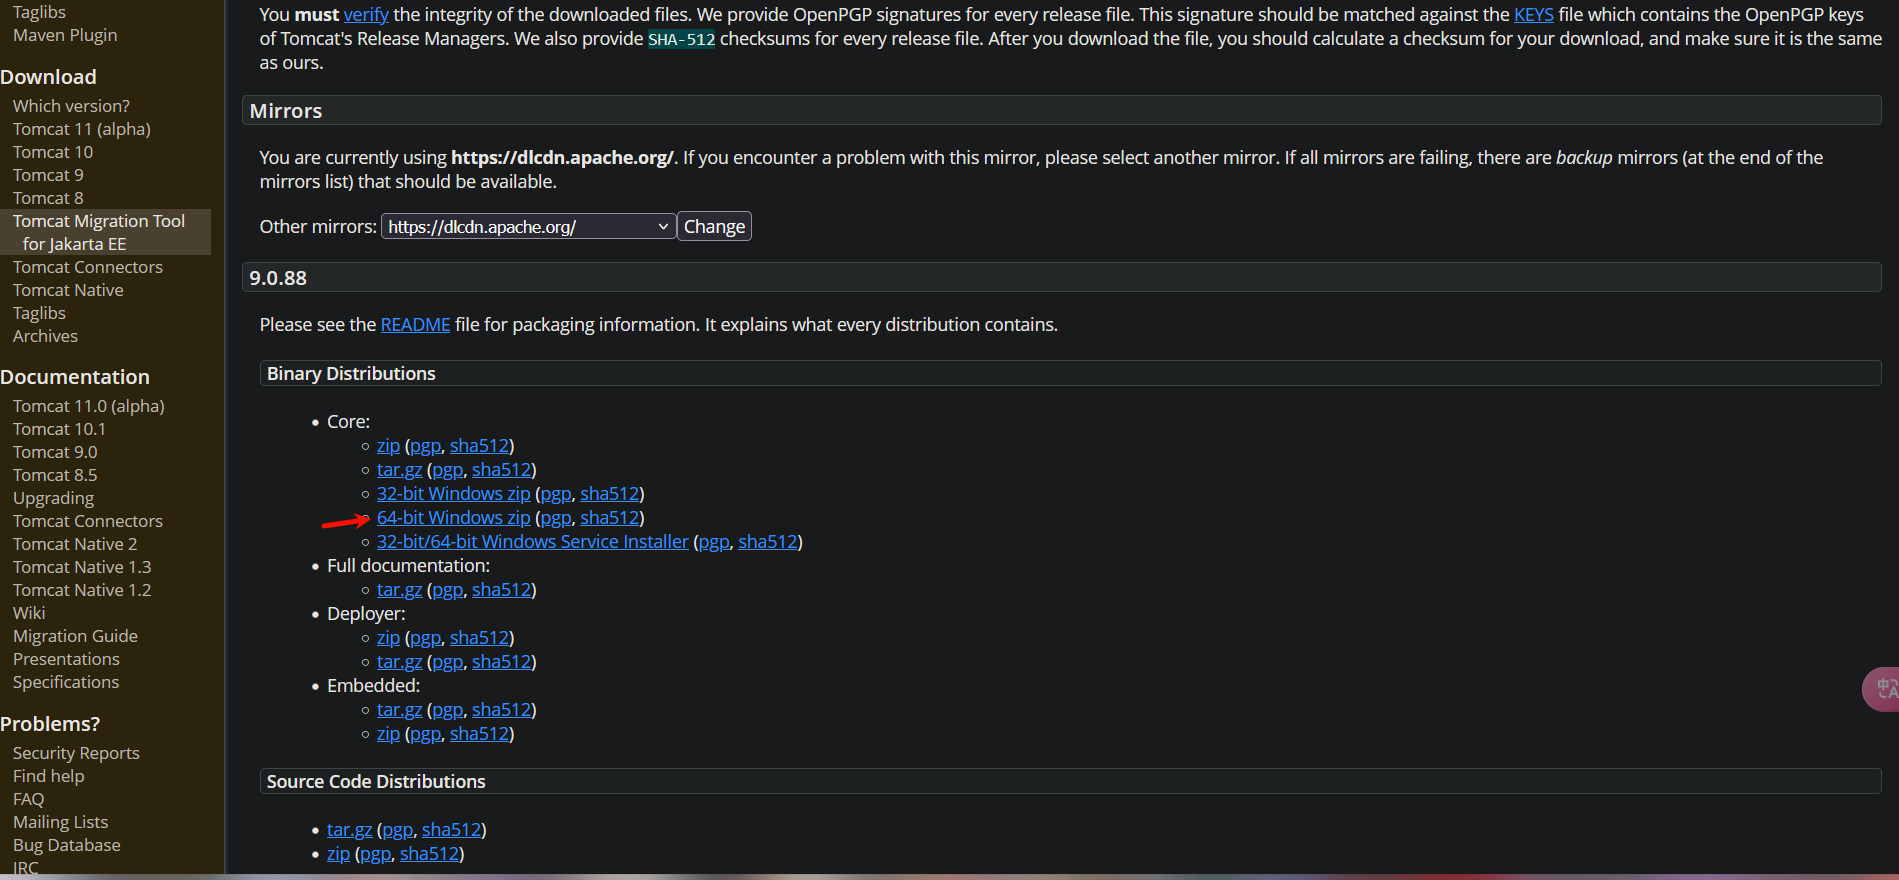1899x880 pixels.
Task: Download the Embedded tar.gz
Action: [399, 710]
